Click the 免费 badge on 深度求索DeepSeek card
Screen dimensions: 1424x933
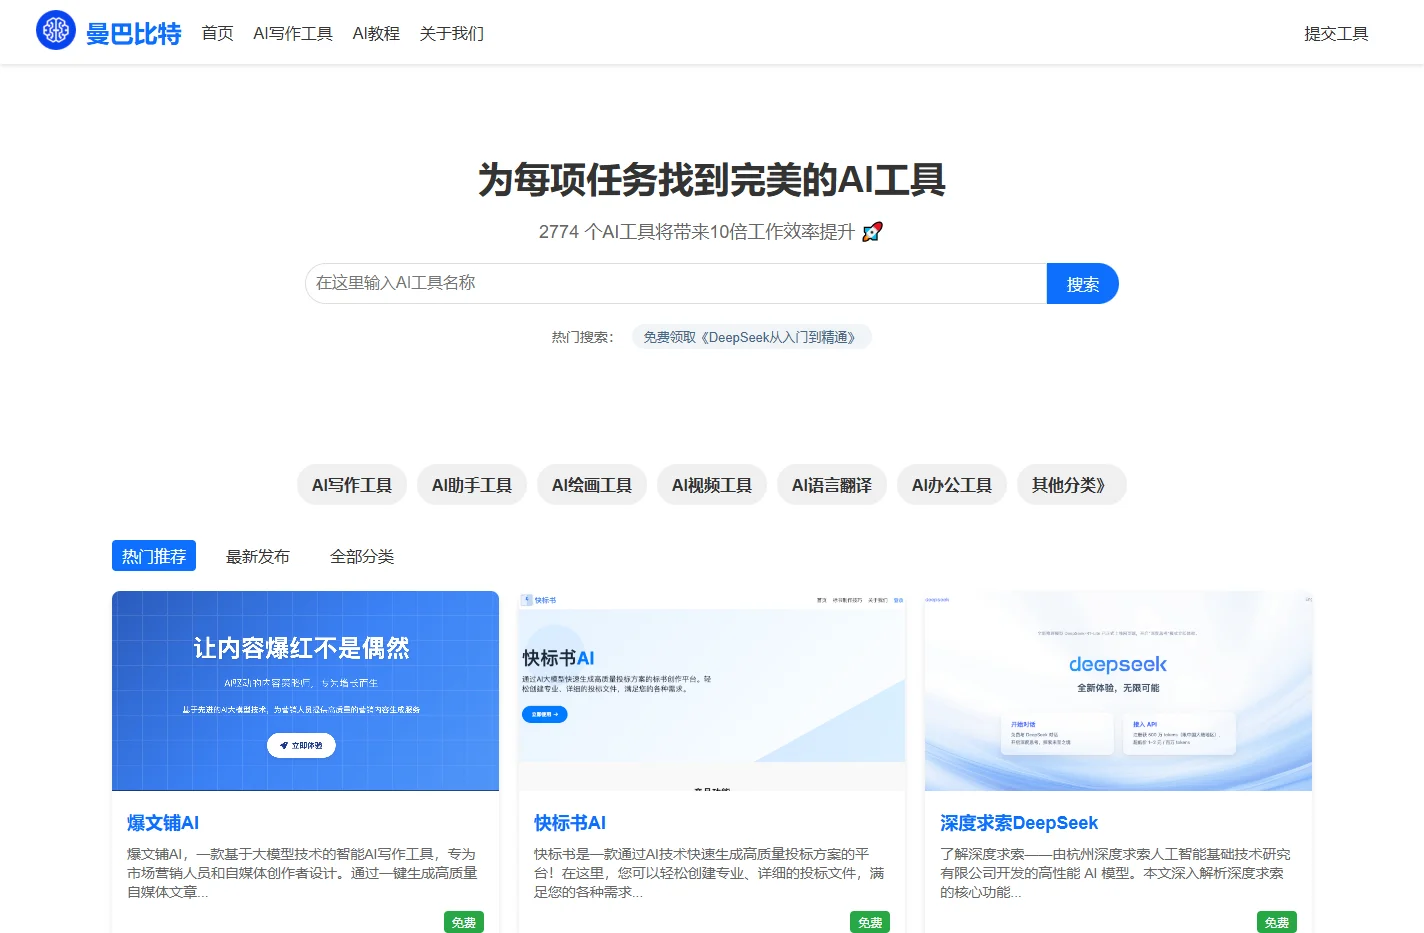[1277, 922]
